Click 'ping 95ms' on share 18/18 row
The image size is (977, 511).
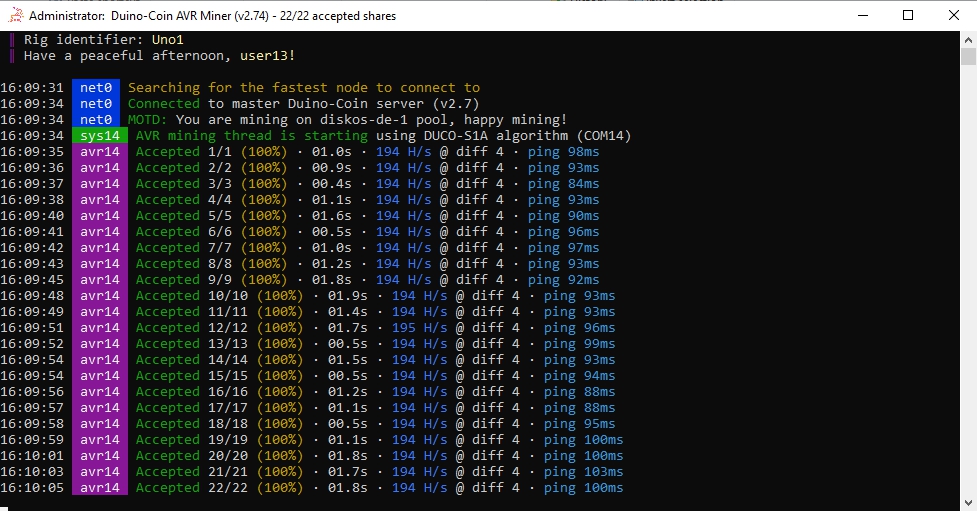tap(579, 424)
